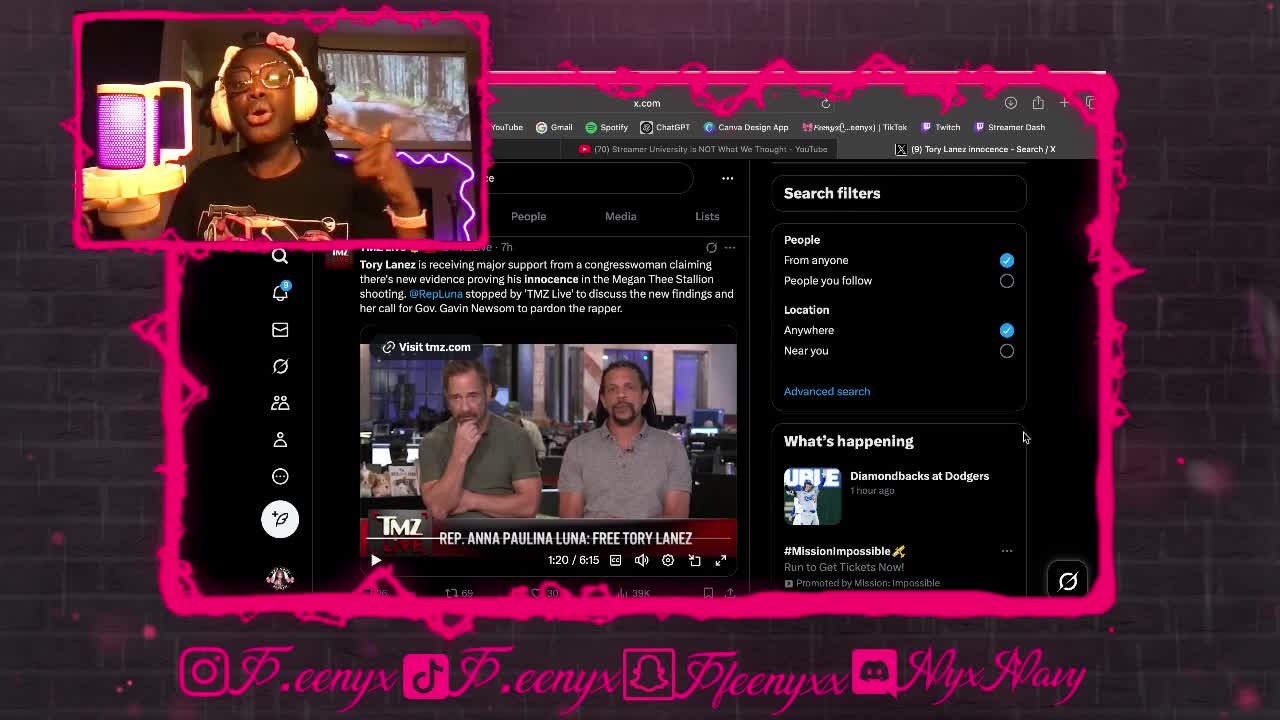
Task: Bookmark the TMZ post
Action: pyautogui.click(x=708, y=593)
